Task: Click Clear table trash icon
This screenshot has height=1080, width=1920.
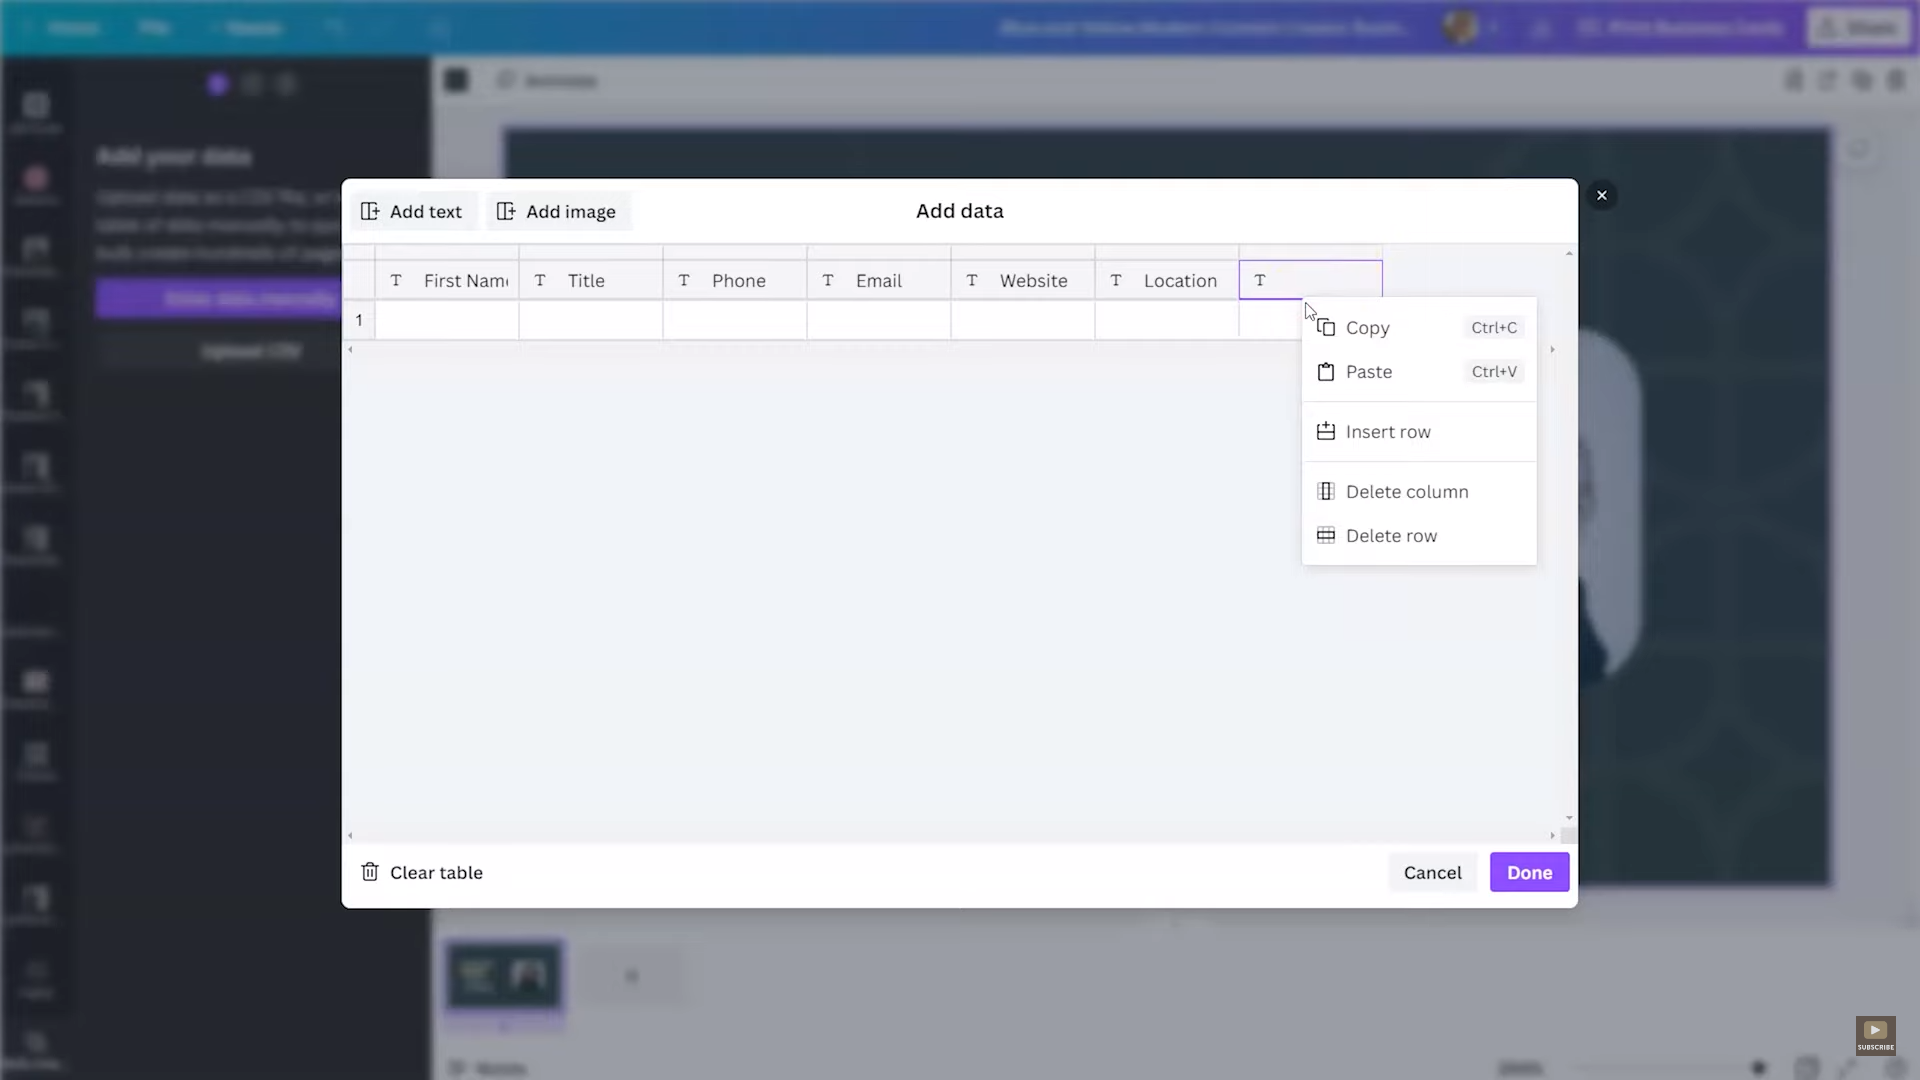Action: click(370, 872)
